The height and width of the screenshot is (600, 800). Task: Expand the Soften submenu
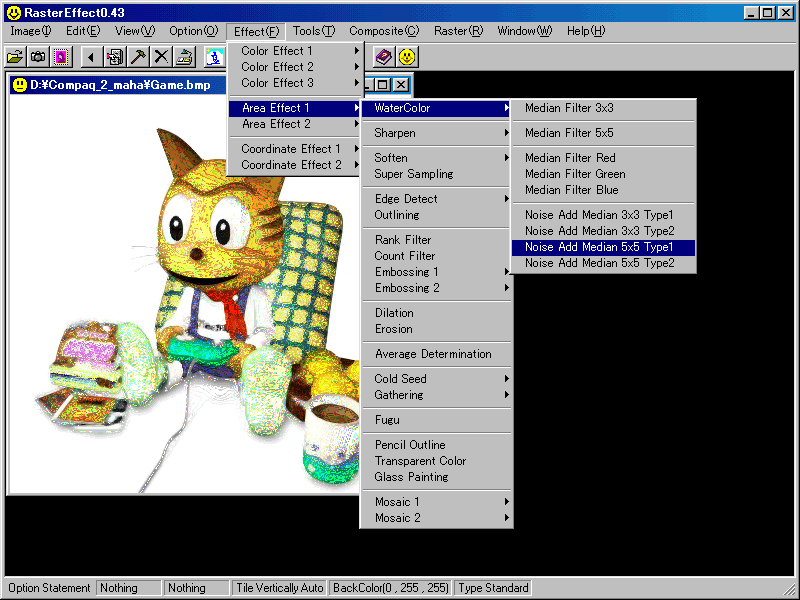437,158
